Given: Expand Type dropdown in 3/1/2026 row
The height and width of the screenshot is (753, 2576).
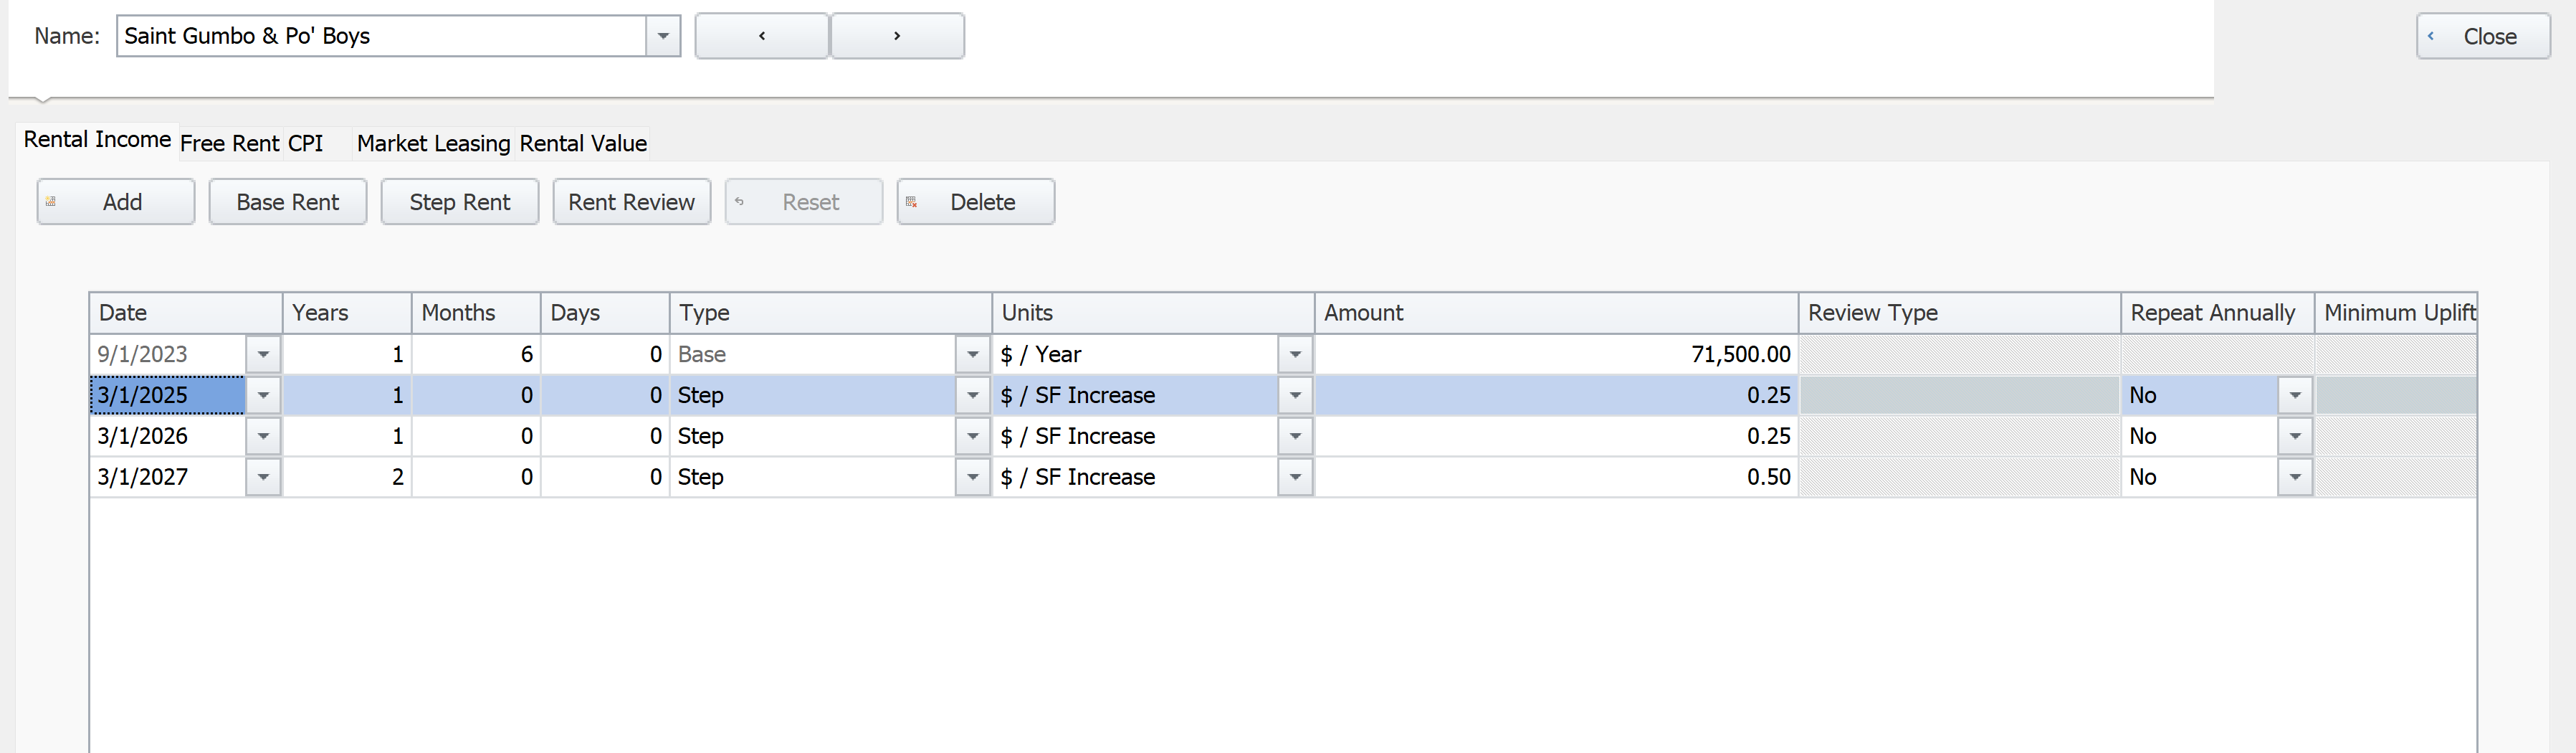Looking at the screenshot, I should [972, 436].
